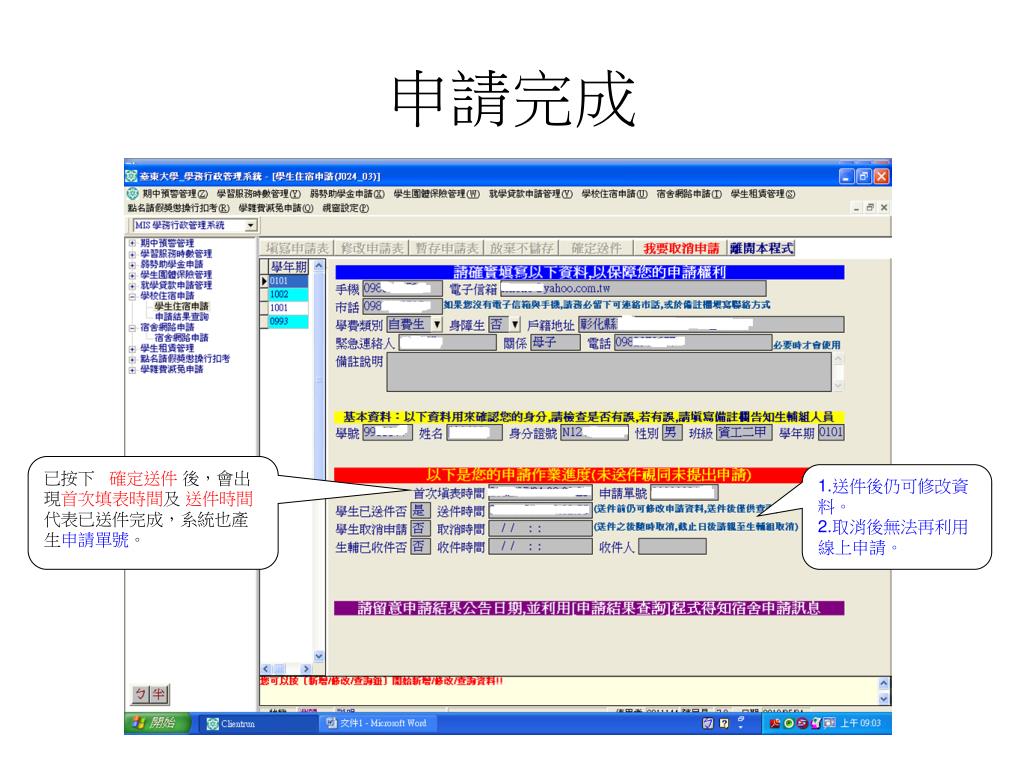Switch to 文件1 - Microsoft Word taskbar item

point(376,723)
